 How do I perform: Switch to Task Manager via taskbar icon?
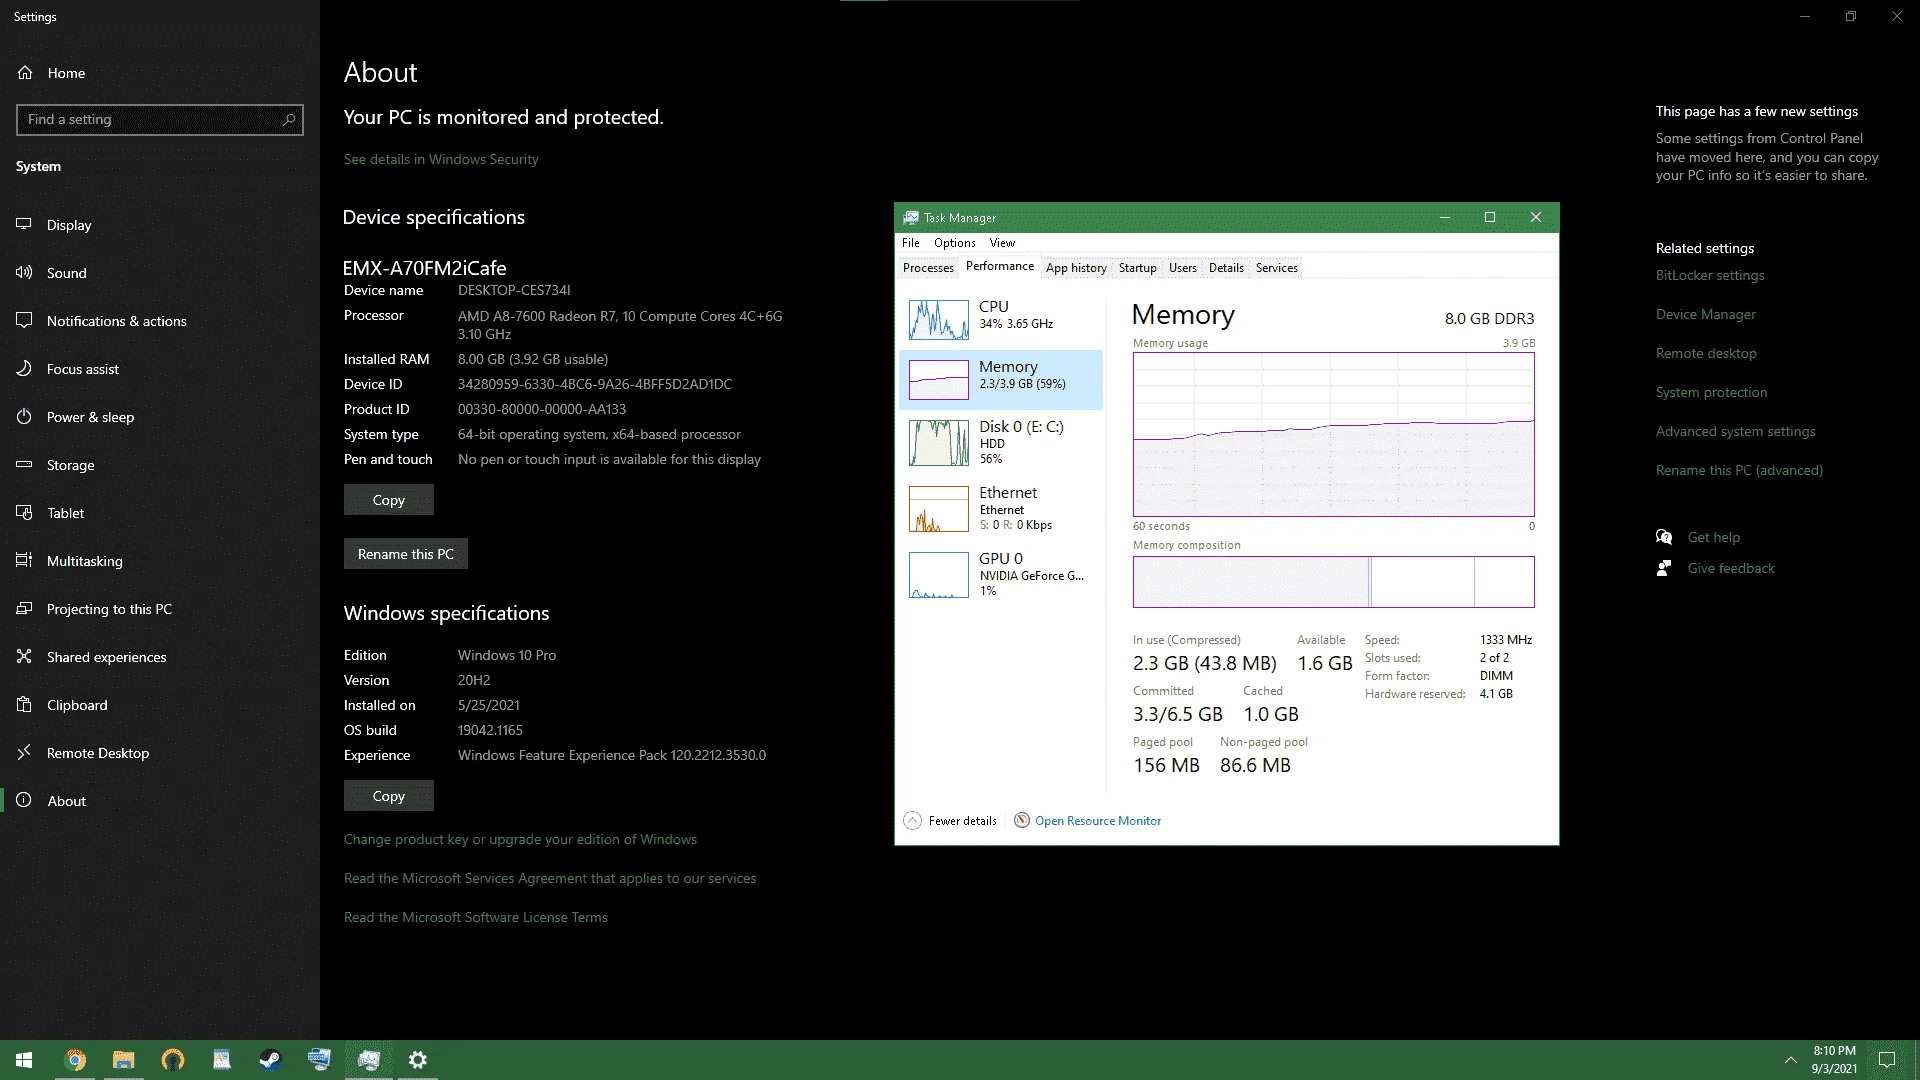coord(368,1060)
